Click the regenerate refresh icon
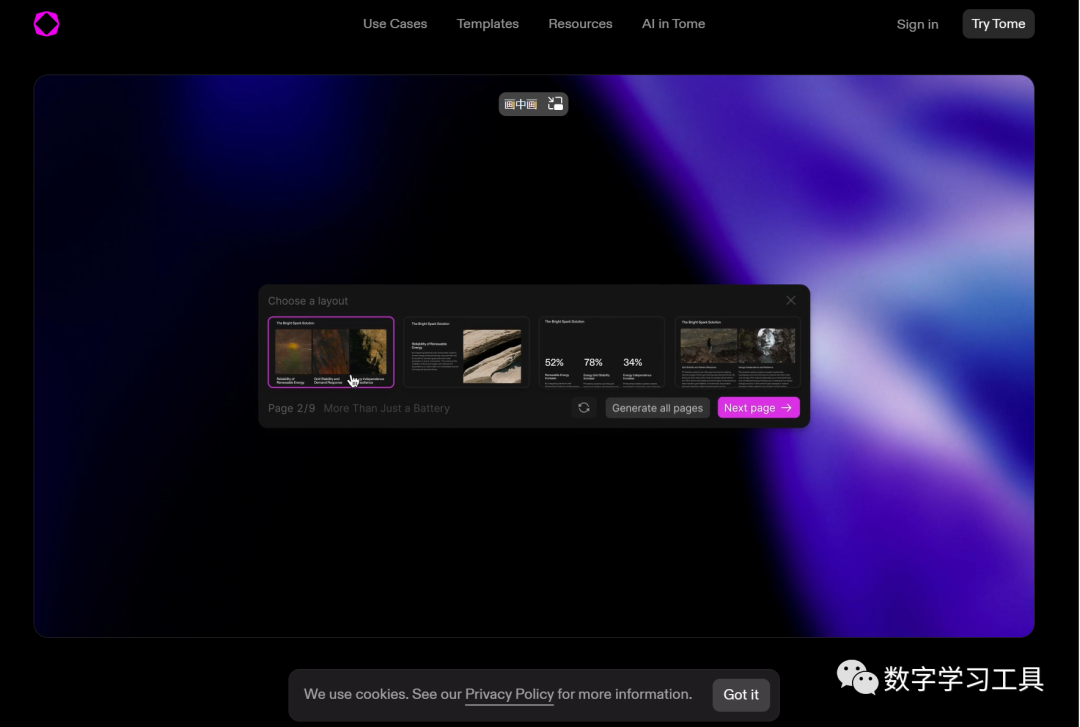Image resolution: width=1080 pixels, height=727 pixels. 583,408
